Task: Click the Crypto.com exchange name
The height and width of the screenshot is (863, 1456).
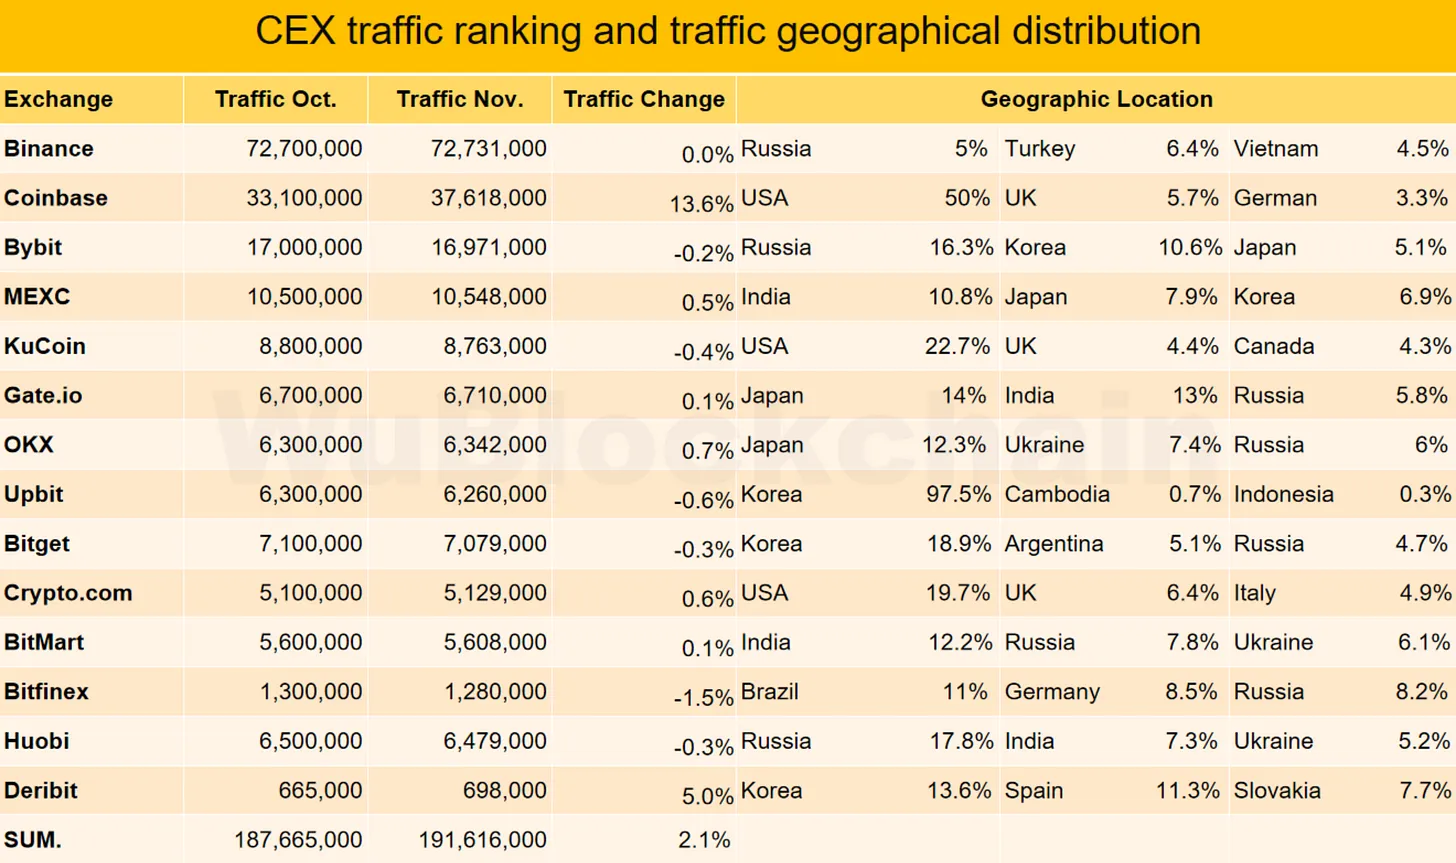Action: coord(68,593)
